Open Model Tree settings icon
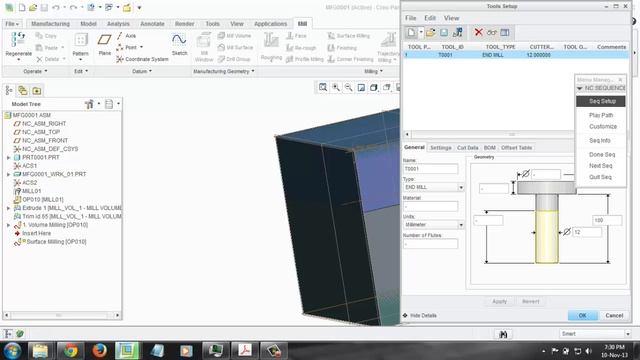This screenshot has height=360, width=640. pos(90,104)
